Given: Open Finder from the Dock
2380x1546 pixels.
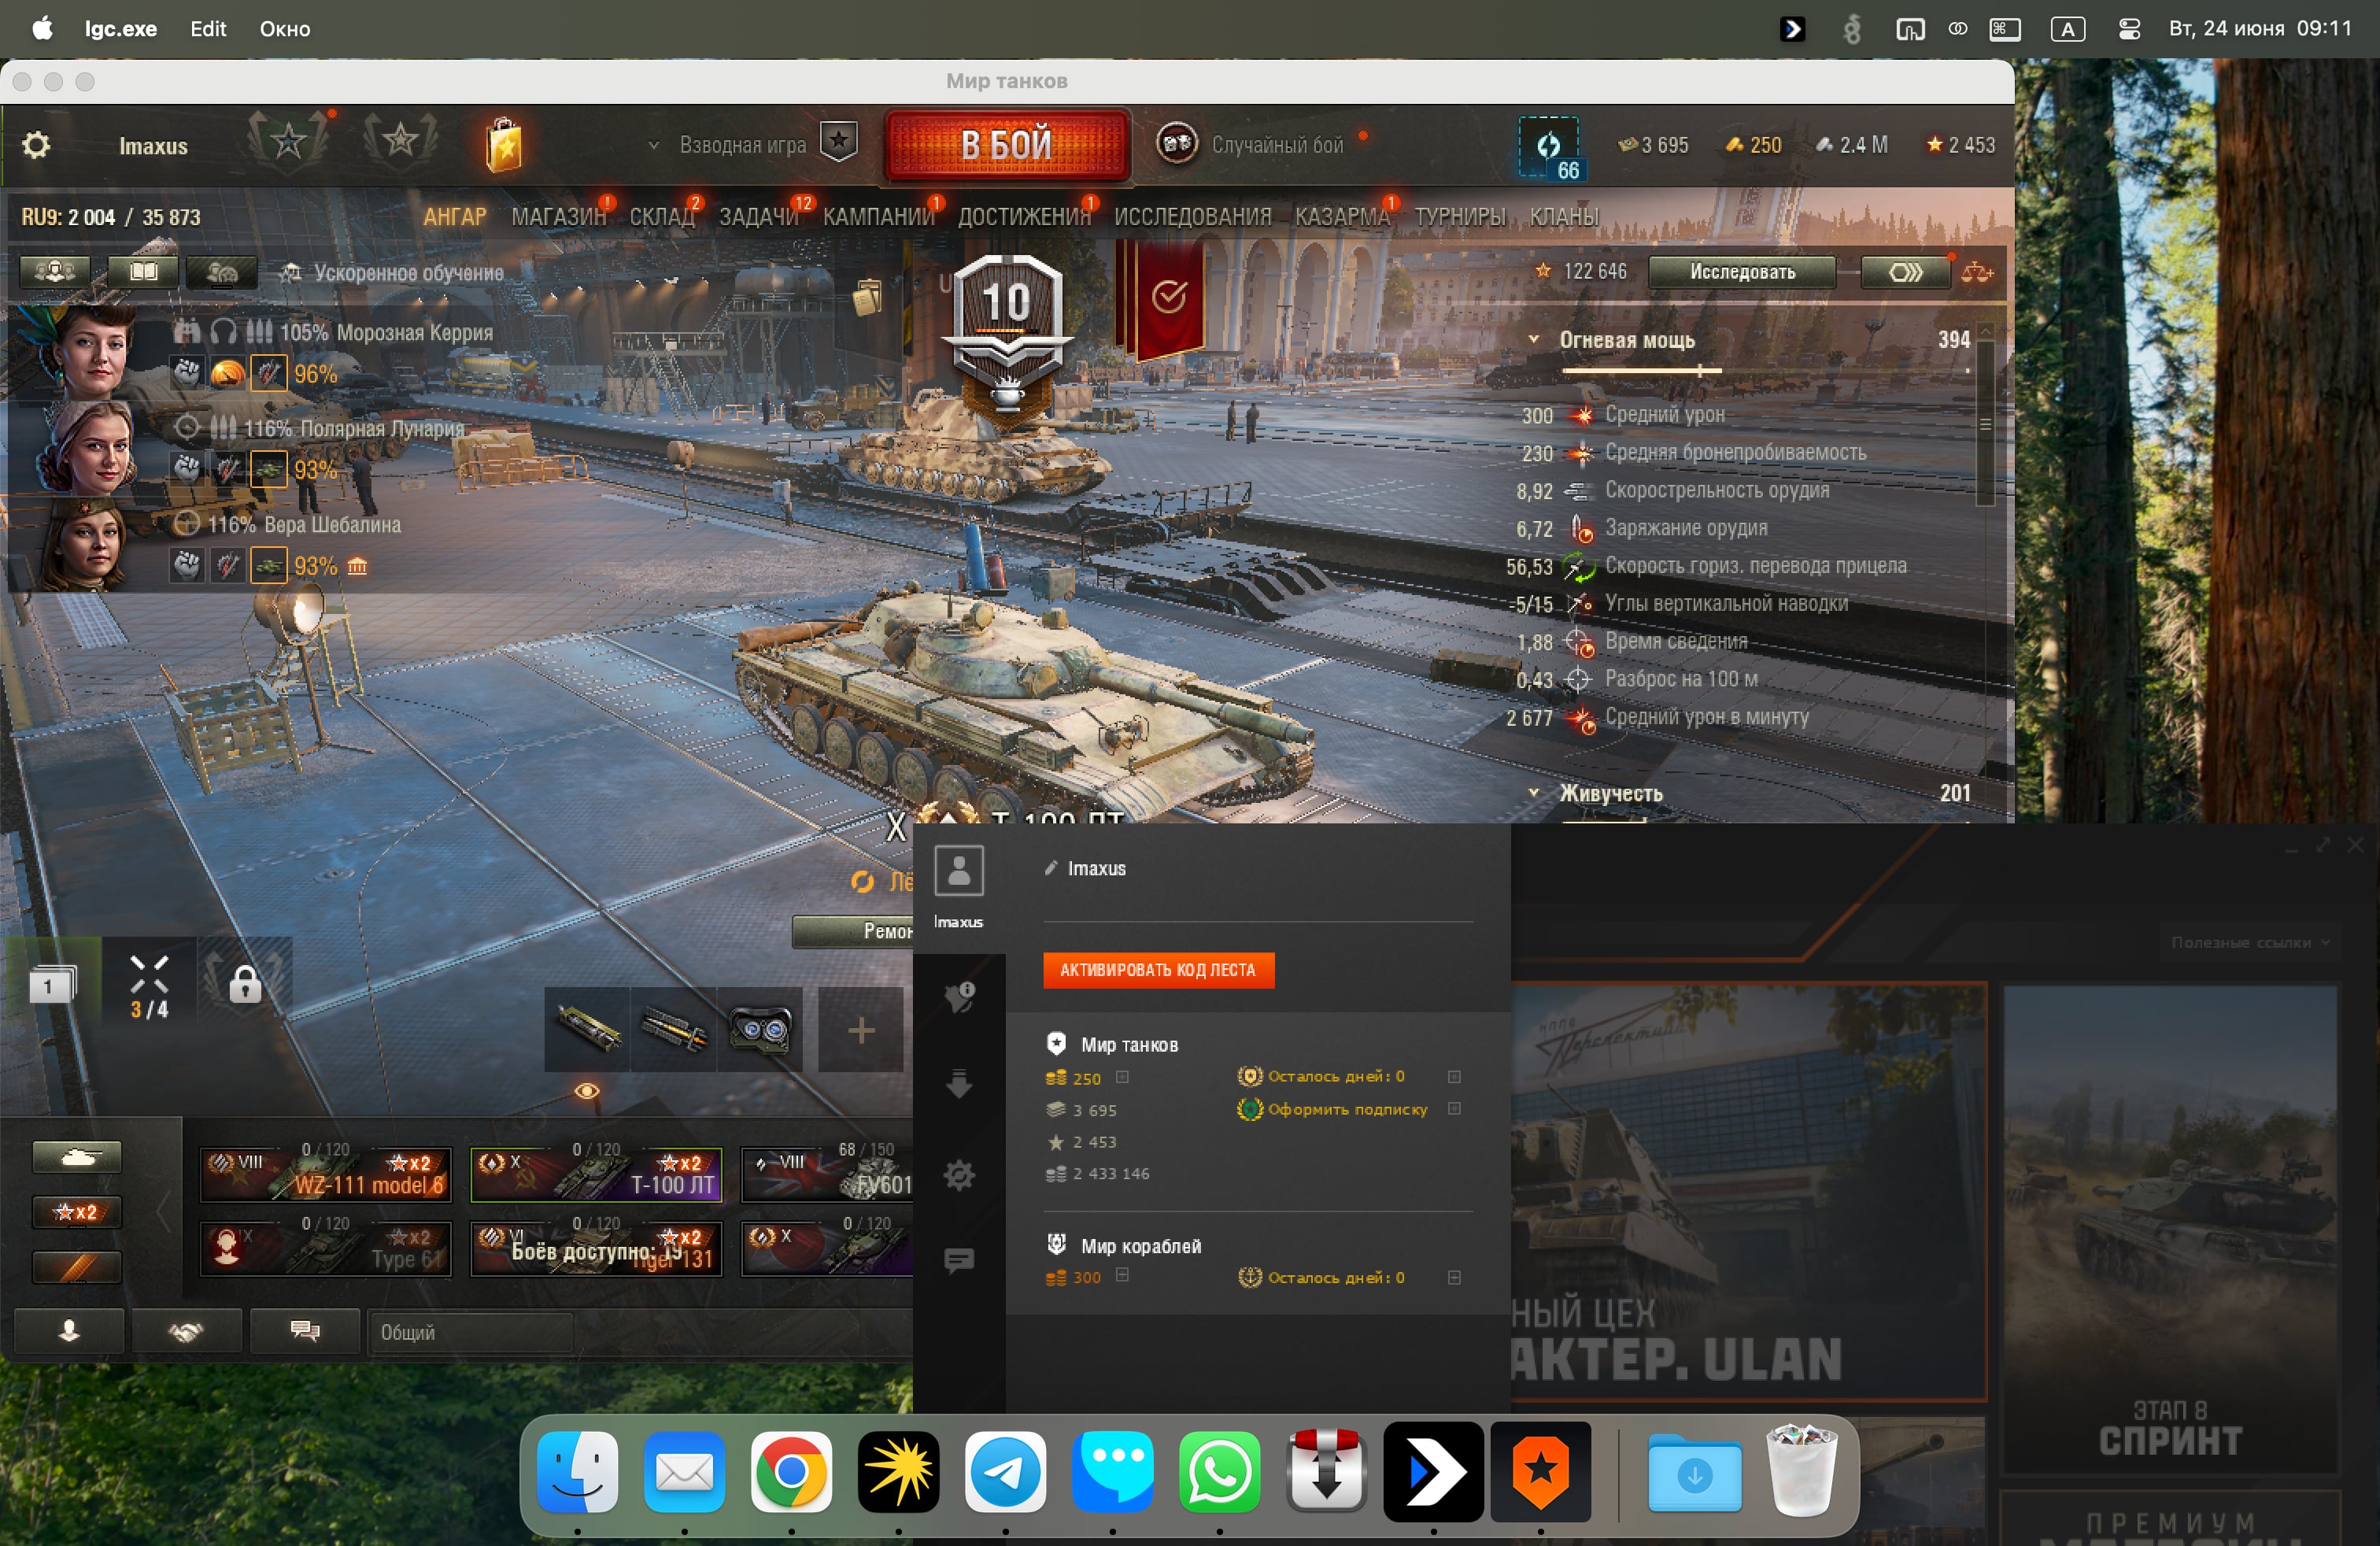Looking at the screenshot, I should pyautogui.click(x=577, y=1471).
